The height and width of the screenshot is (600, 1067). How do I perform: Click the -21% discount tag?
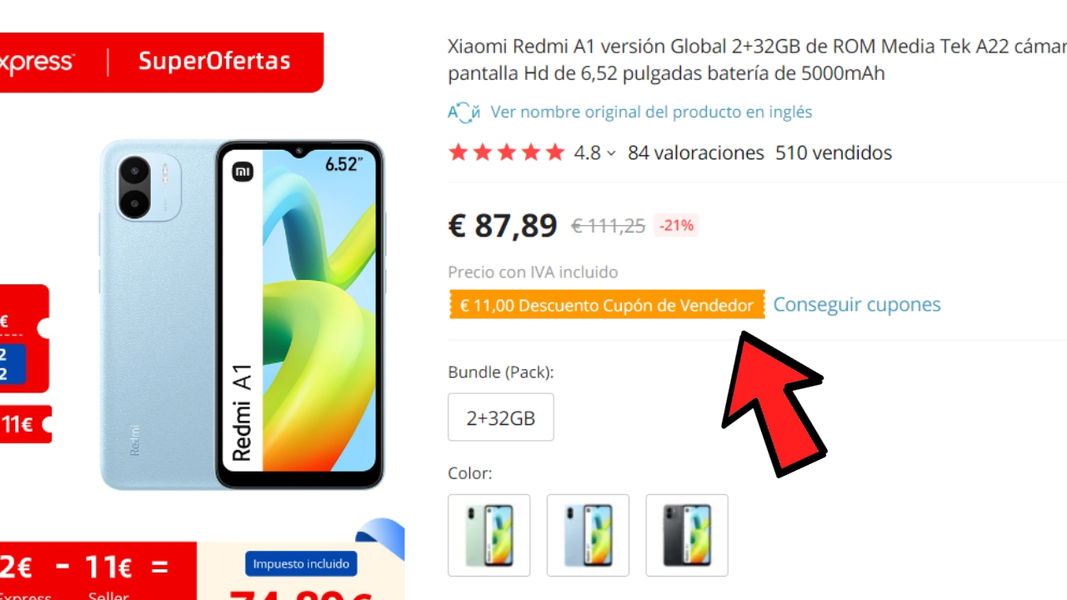[676, 225]
